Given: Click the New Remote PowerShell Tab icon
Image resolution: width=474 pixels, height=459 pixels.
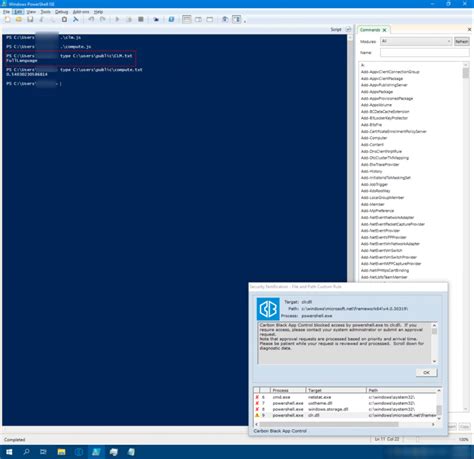Looking at the screenshot, I should point(156,20).
